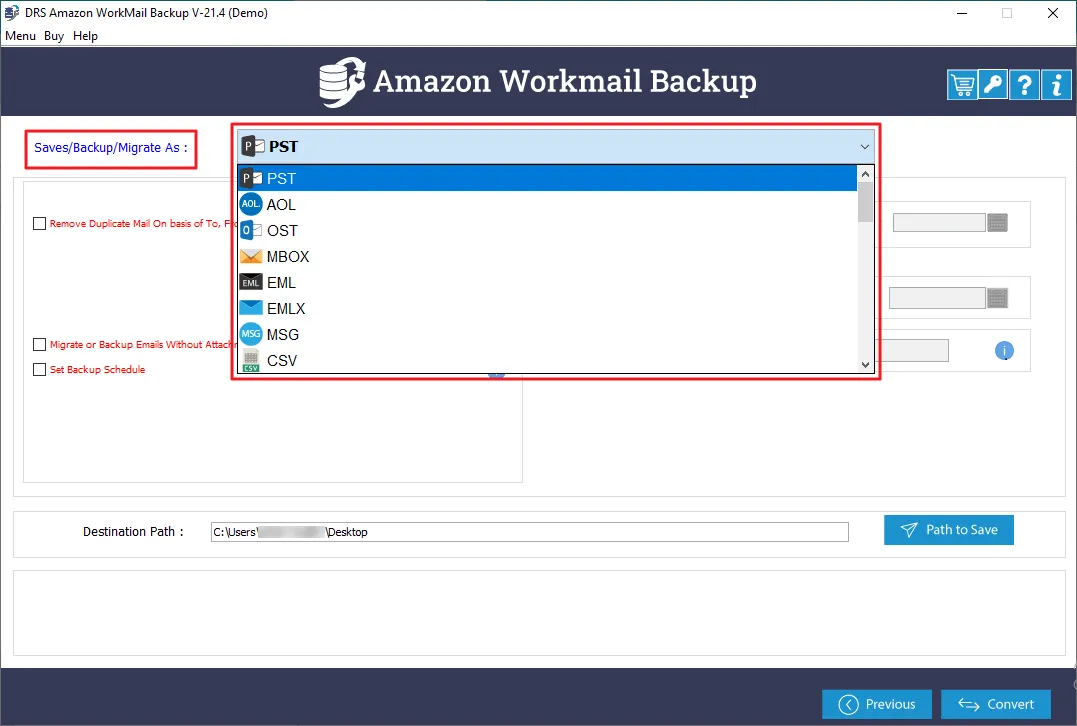Start conversion with the Convert button
Screen dimensions: 1077x726
point(995,704)
